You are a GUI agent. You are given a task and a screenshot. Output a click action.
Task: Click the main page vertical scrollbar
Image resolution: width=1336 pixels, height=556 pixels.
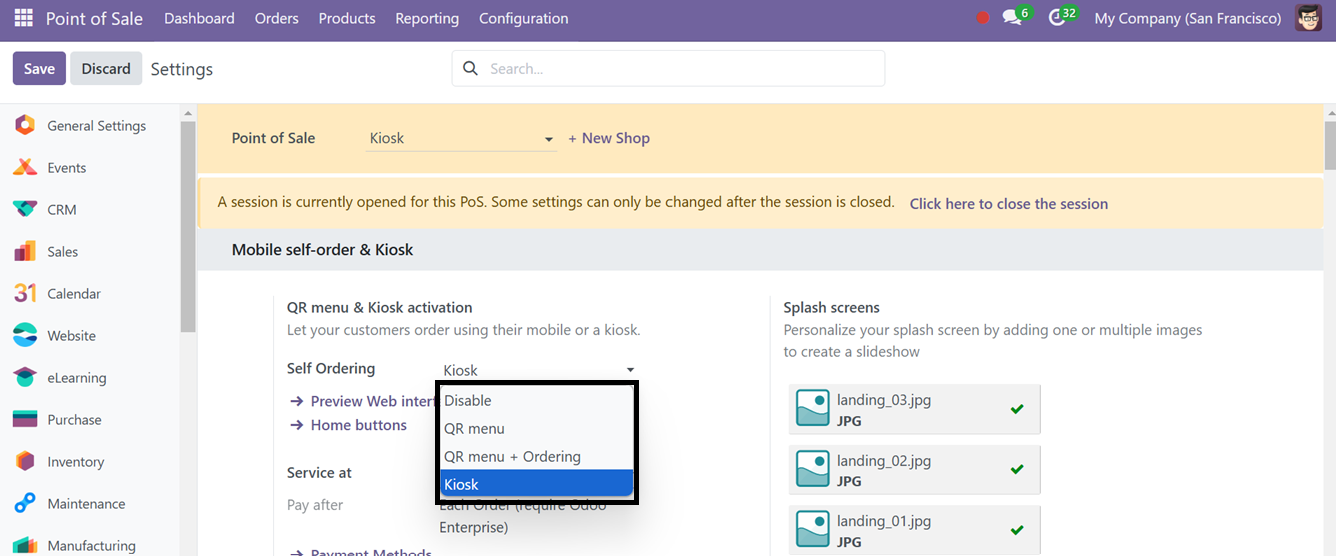[1329, 146]
